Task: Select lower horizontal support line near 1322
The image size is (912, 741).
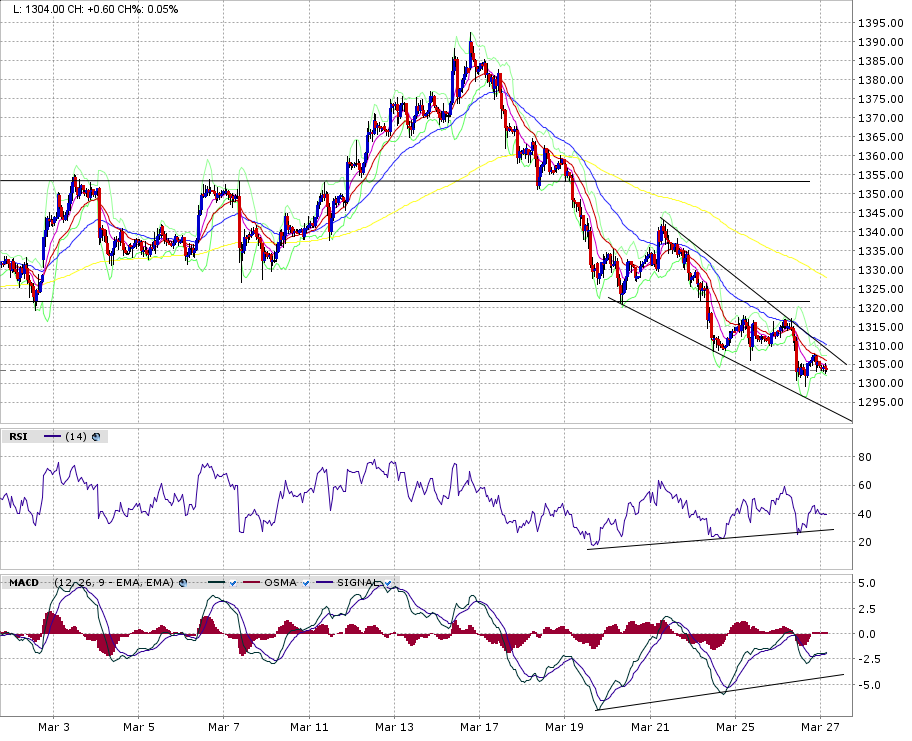Action: pyautogui.click(x=405, y=302)
